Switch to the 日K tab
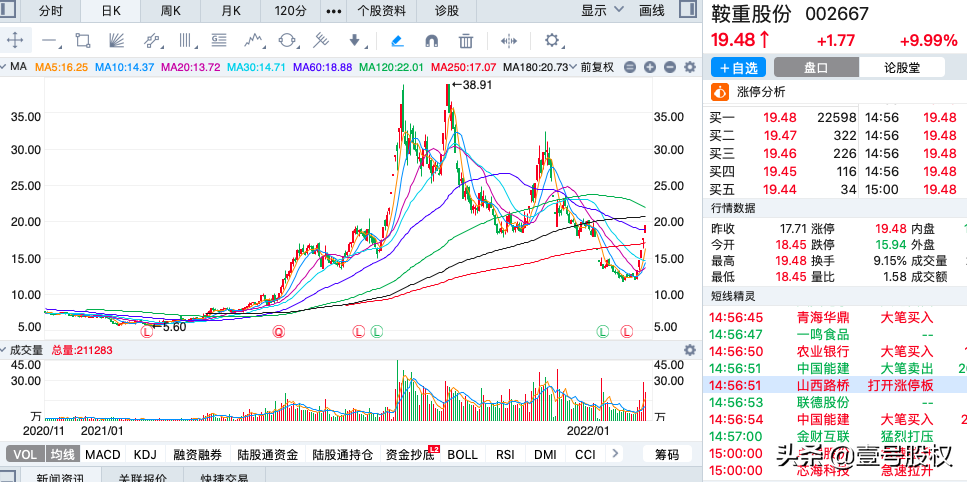 tap(110, 10)
